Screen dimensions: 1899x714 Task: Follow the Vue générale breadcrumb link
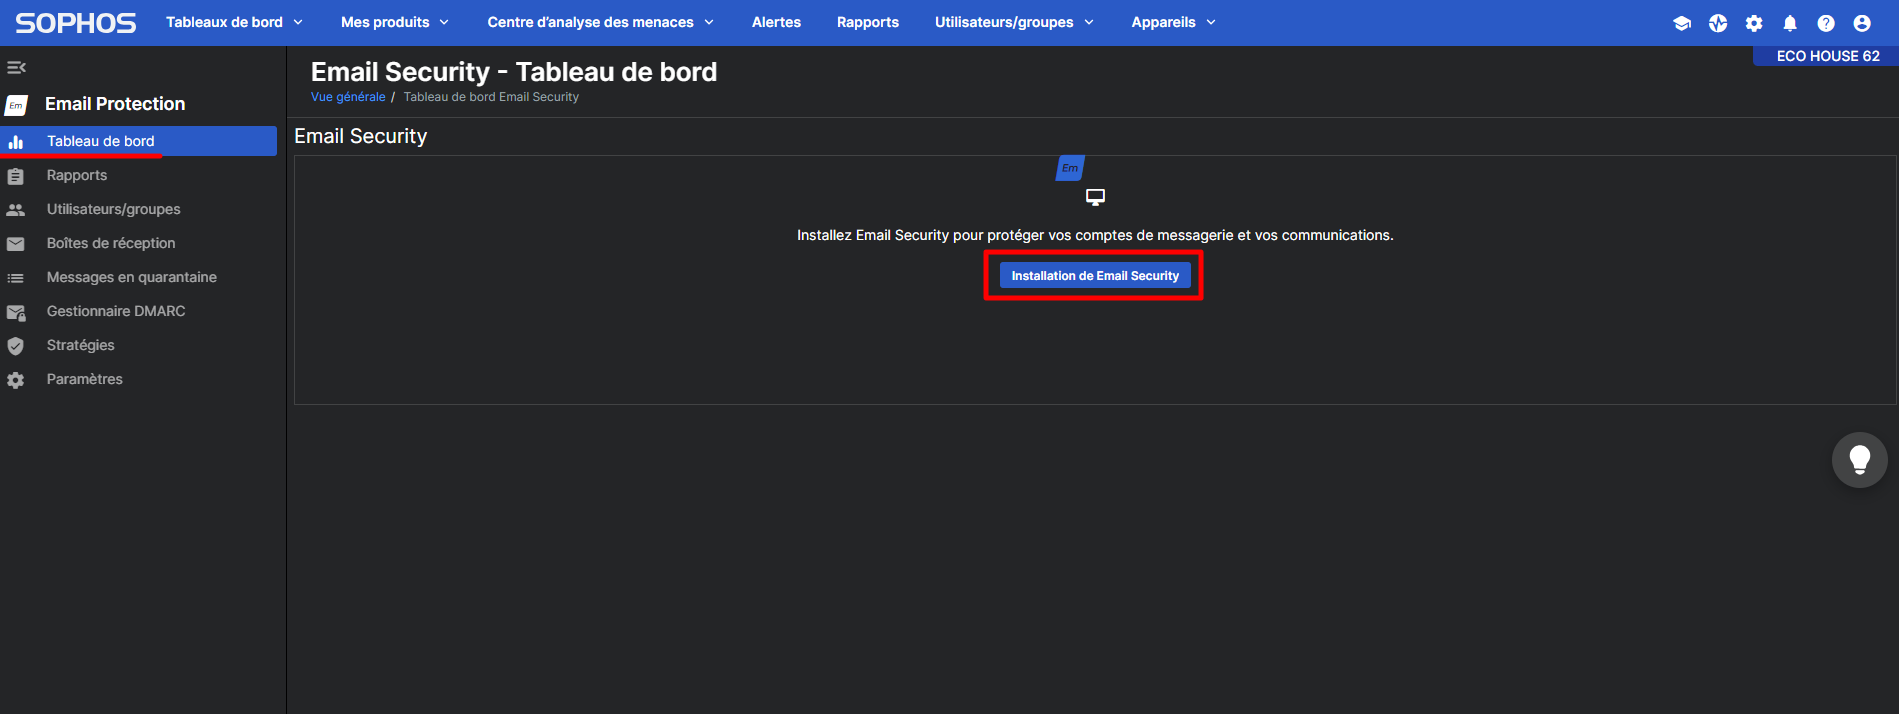(x=348, y=97)
